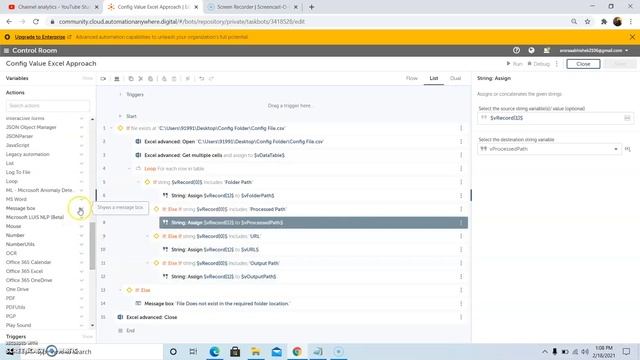Click Upgrade to Enterprise link

coord(40,37)
